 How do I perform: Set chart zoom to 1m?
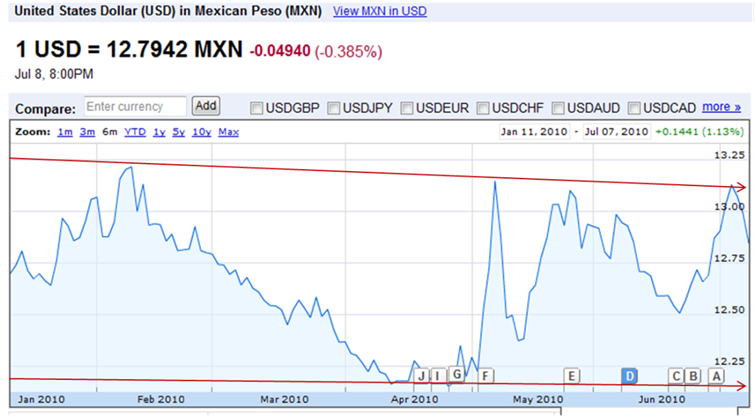coord(65,132)
